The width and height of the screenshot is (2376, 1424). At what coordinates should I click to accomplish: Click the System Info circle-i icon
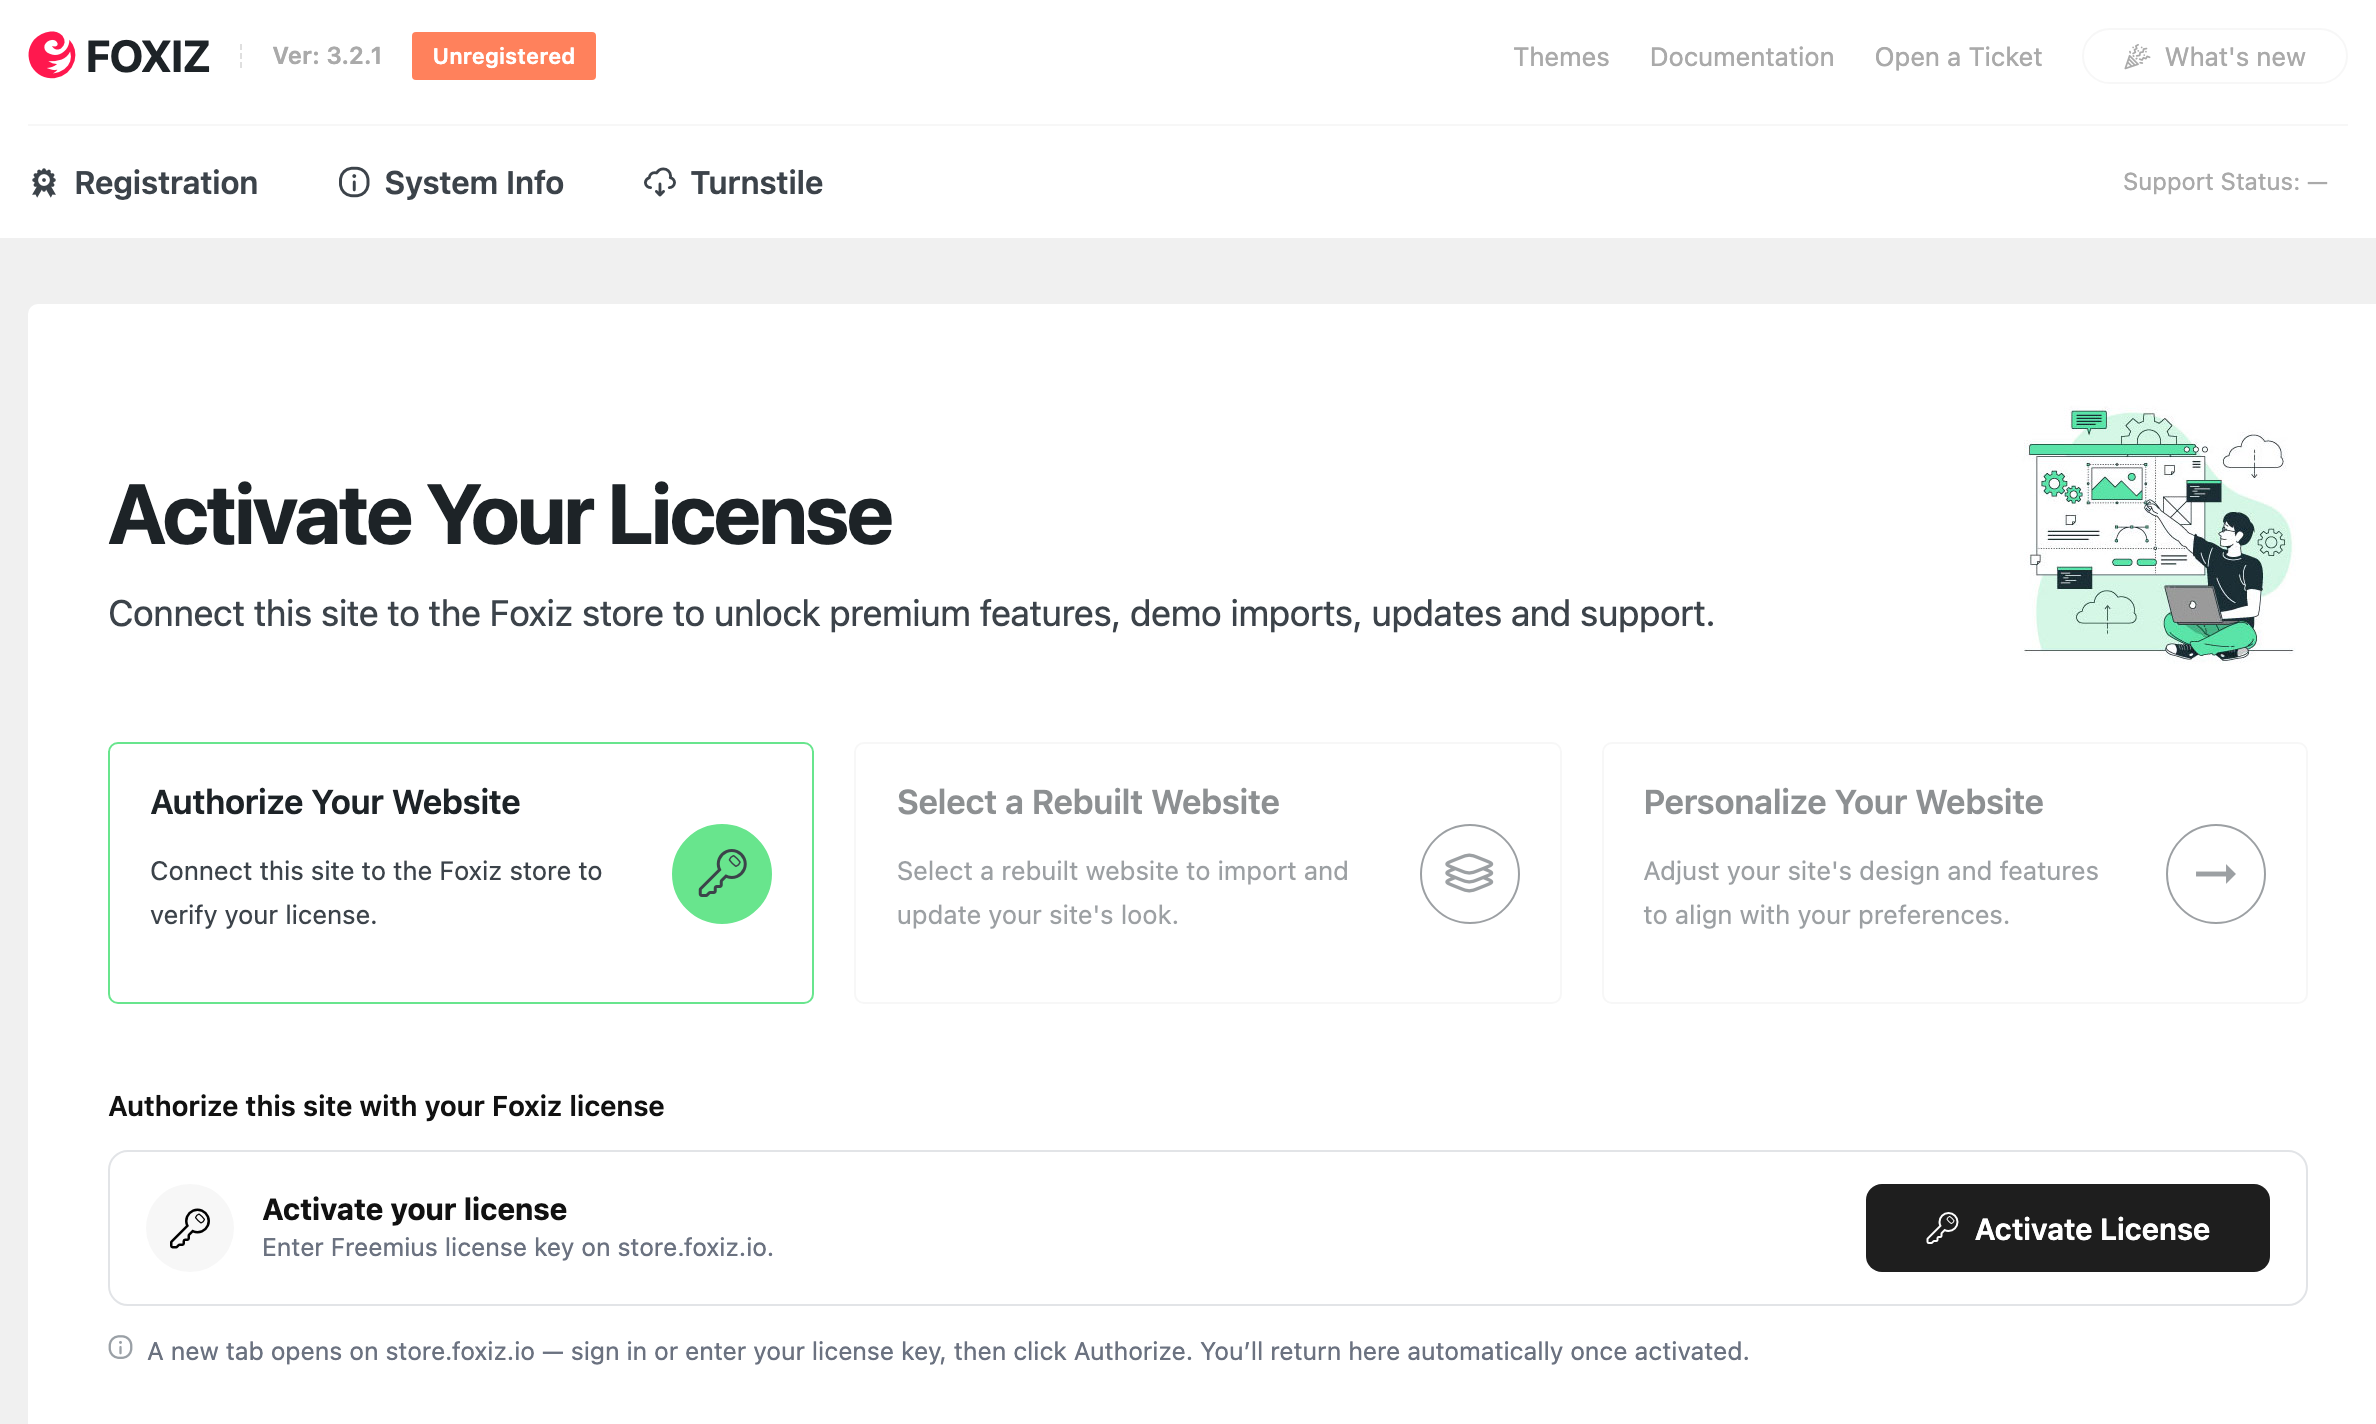point(354,182)
